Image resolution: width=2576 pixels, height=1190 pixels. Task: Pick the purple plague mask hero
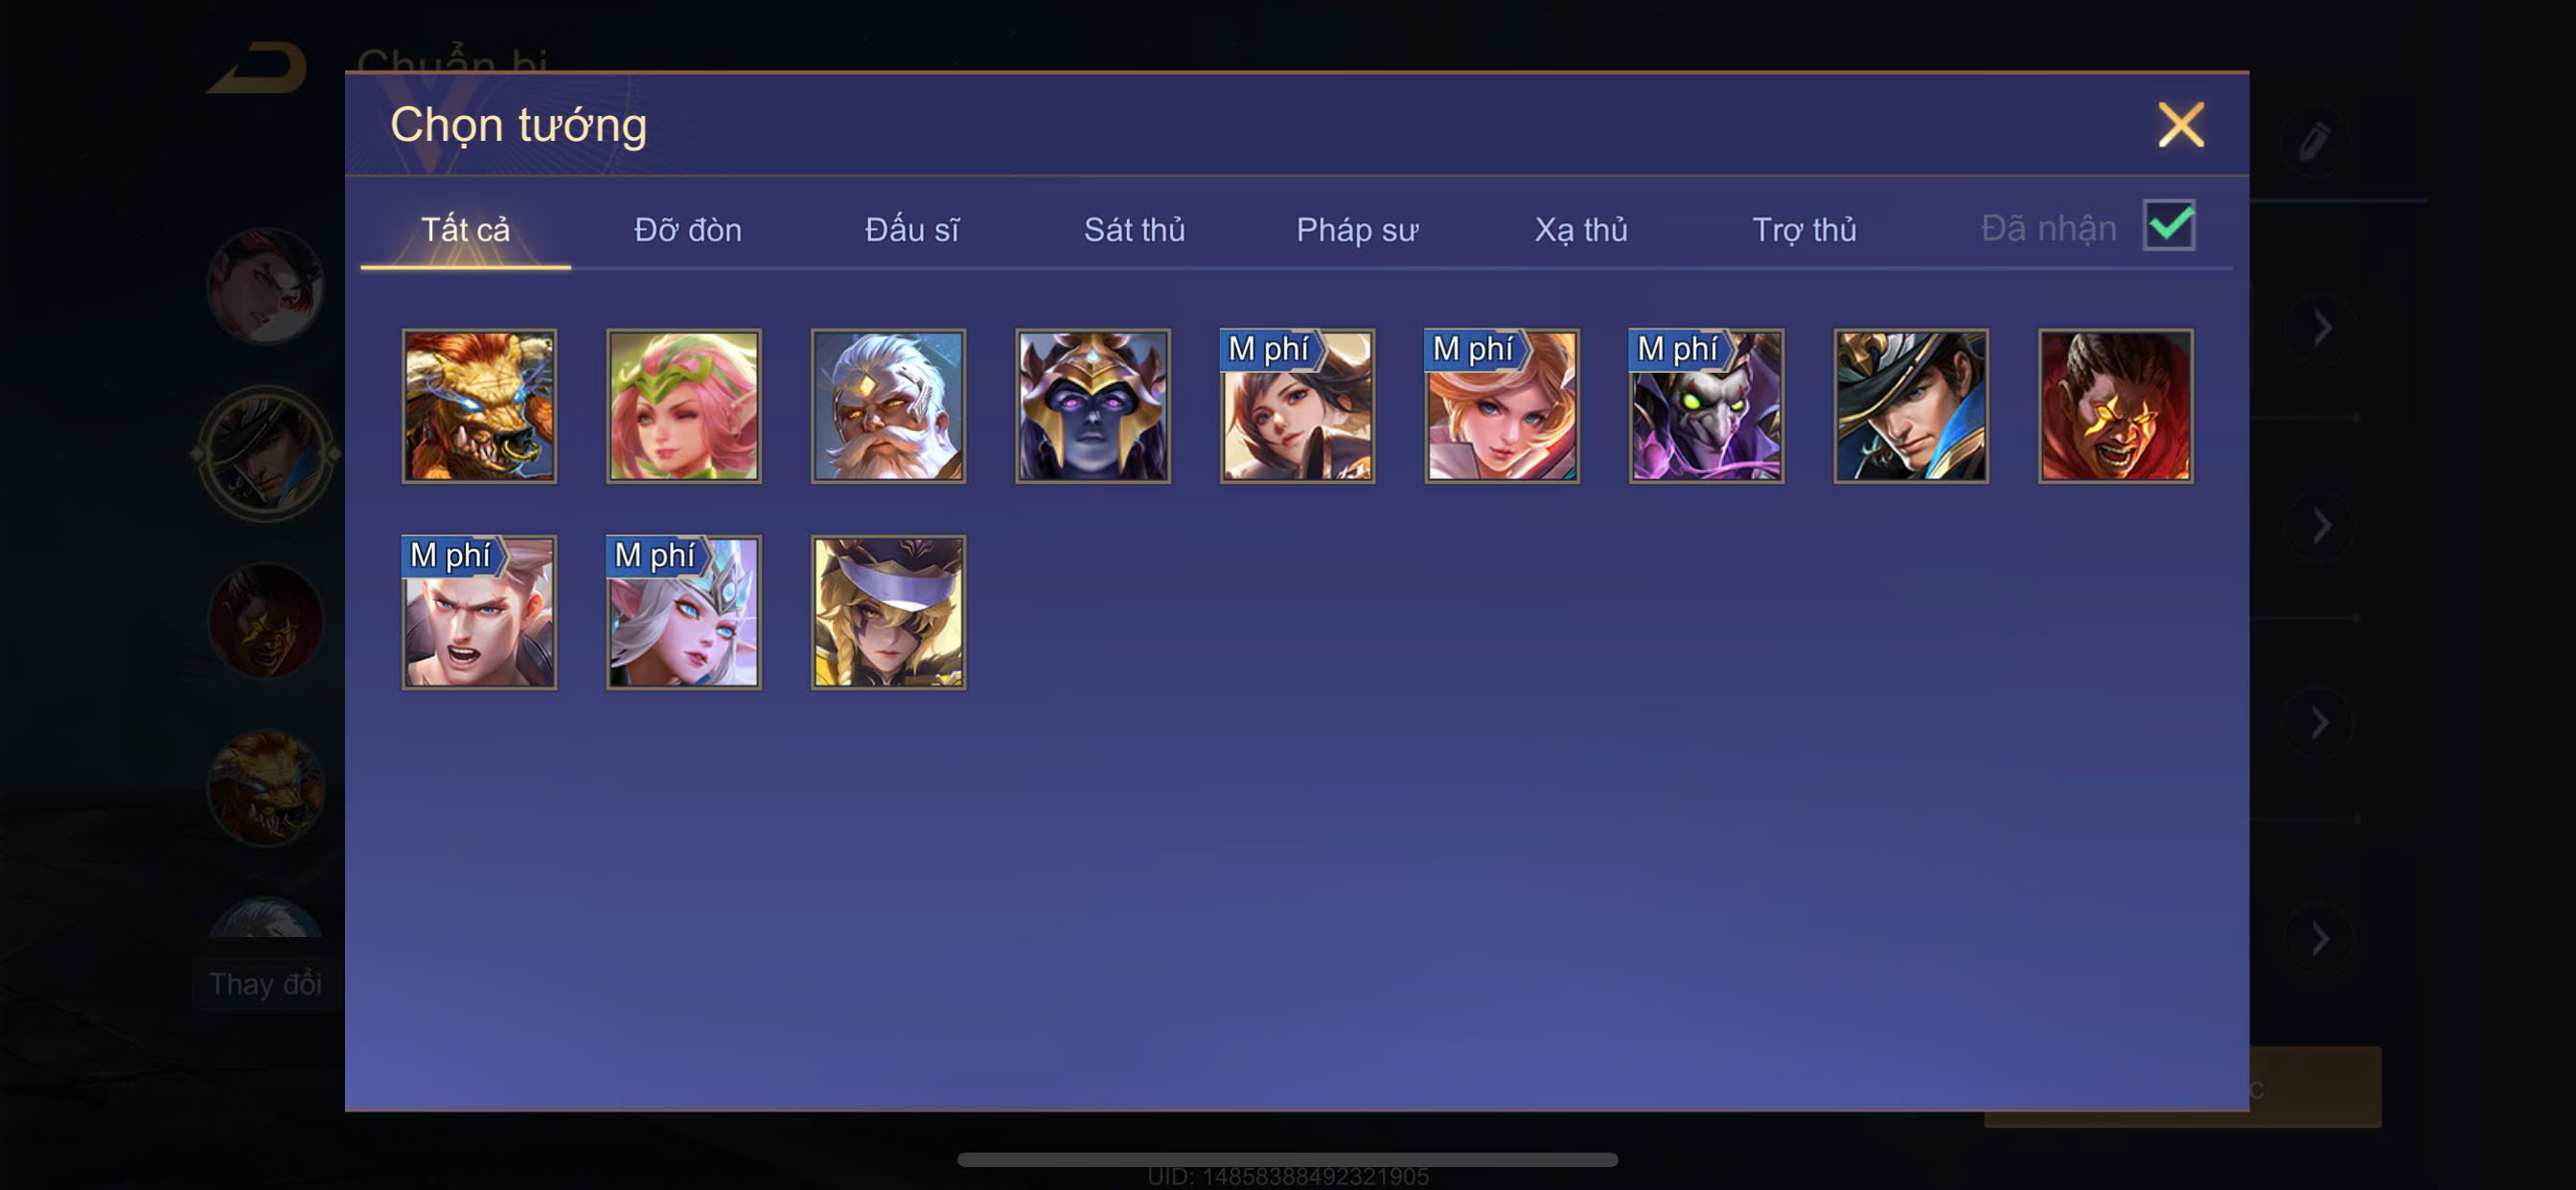[x=1707, y=406]
